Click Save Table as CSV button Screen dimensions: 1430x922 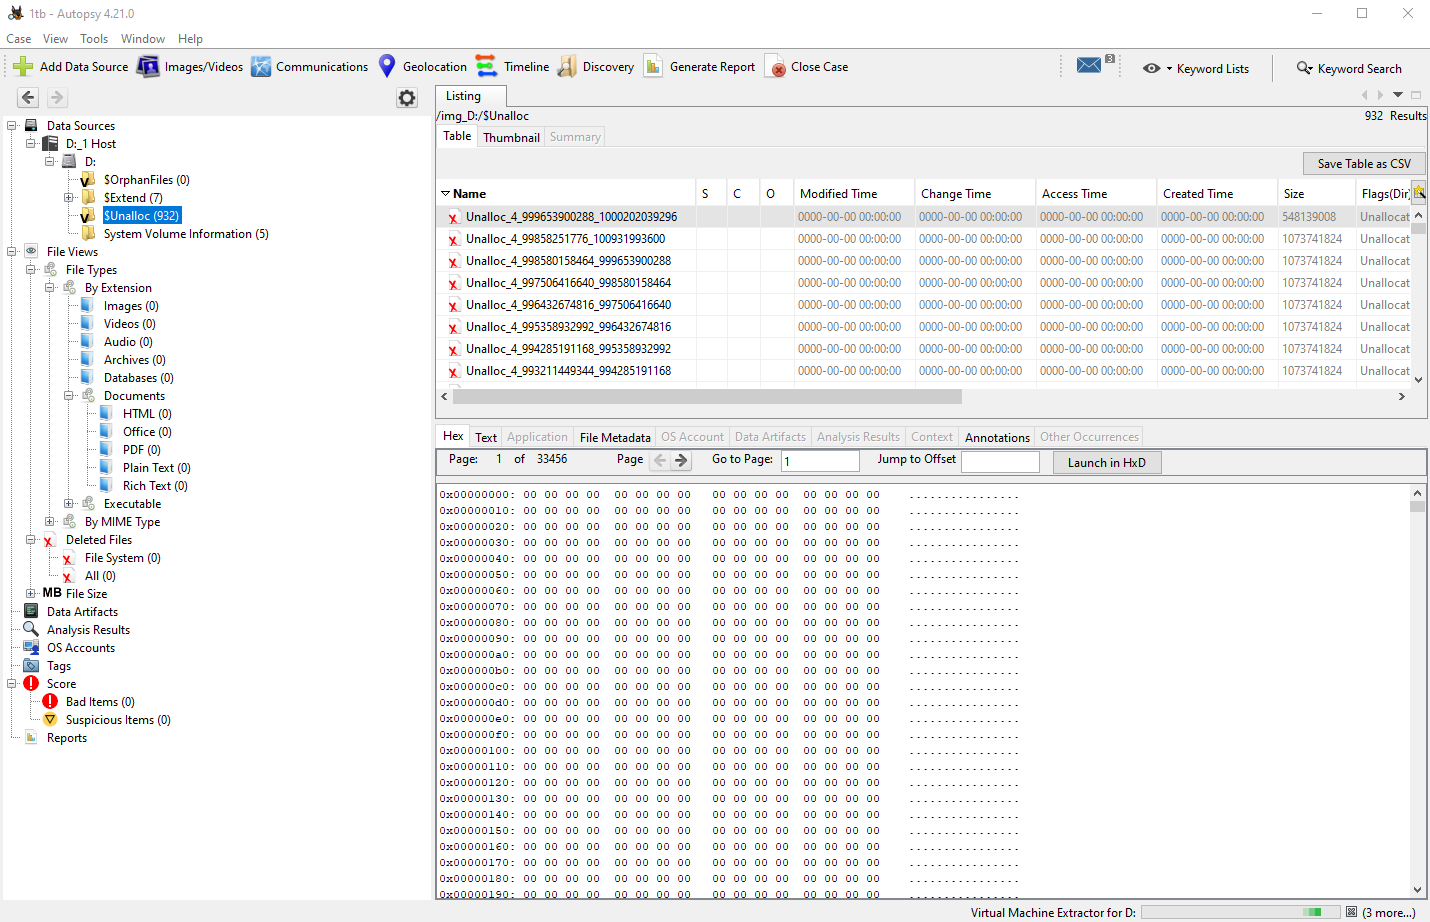(1364, 164)
